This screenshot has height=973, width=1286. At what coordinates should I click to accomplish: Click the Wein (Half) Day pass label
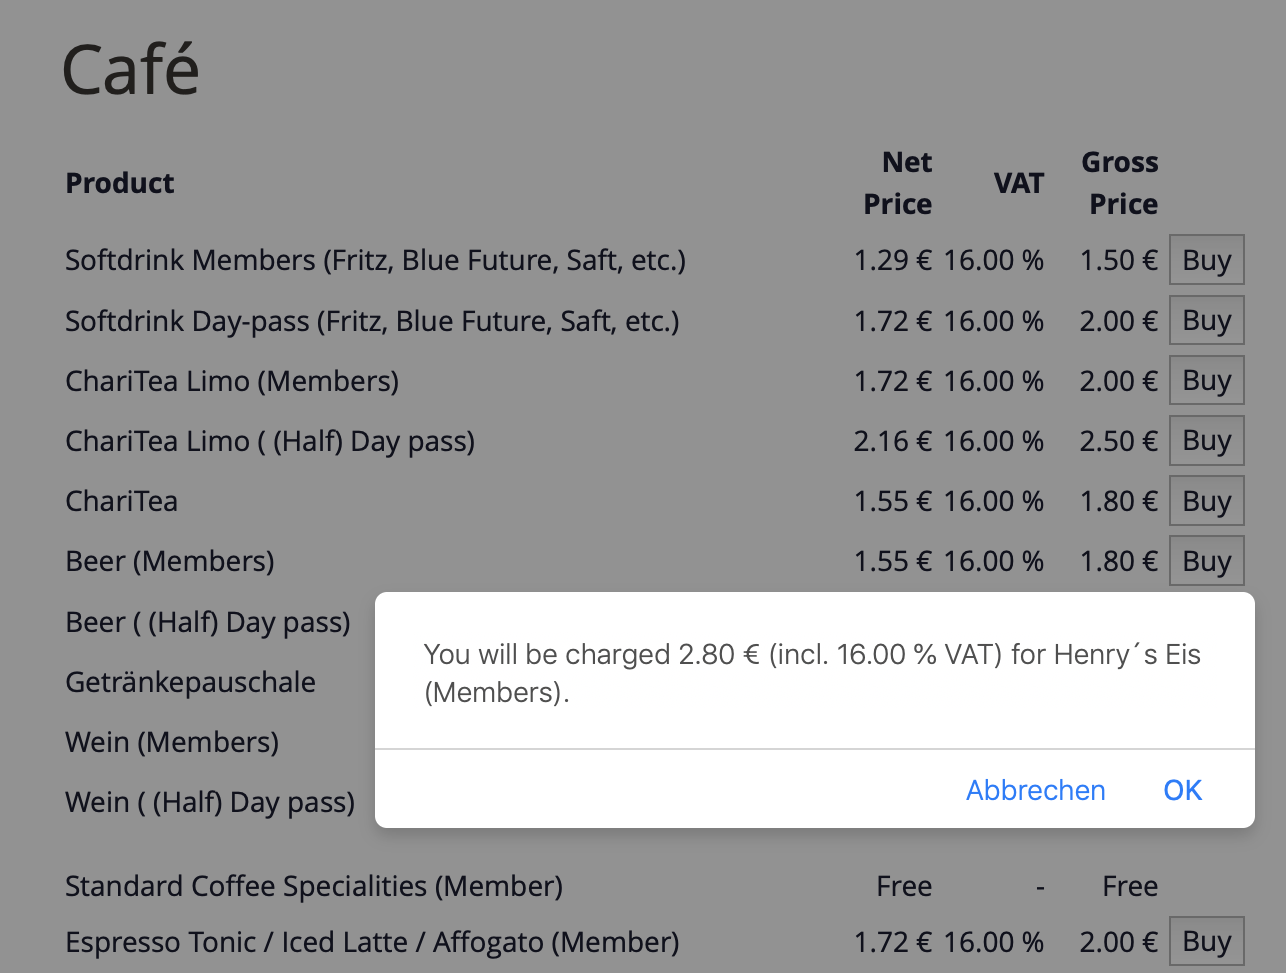point(210,801)
